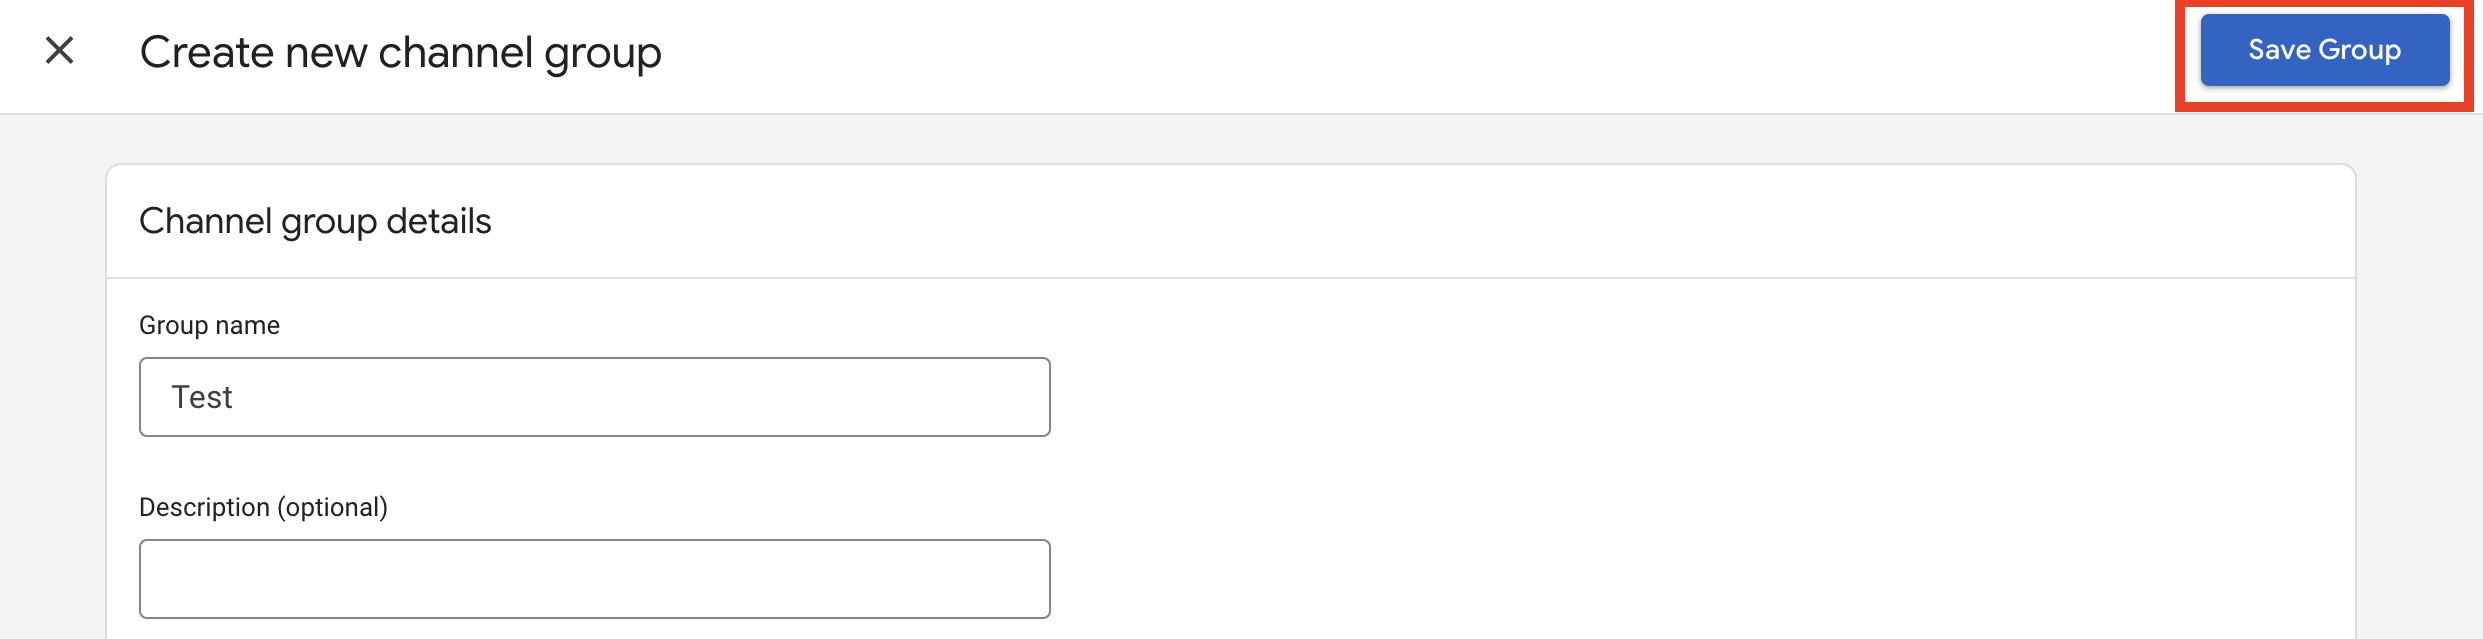Click the 'Create new channel group' title

[x=400, y=52]
